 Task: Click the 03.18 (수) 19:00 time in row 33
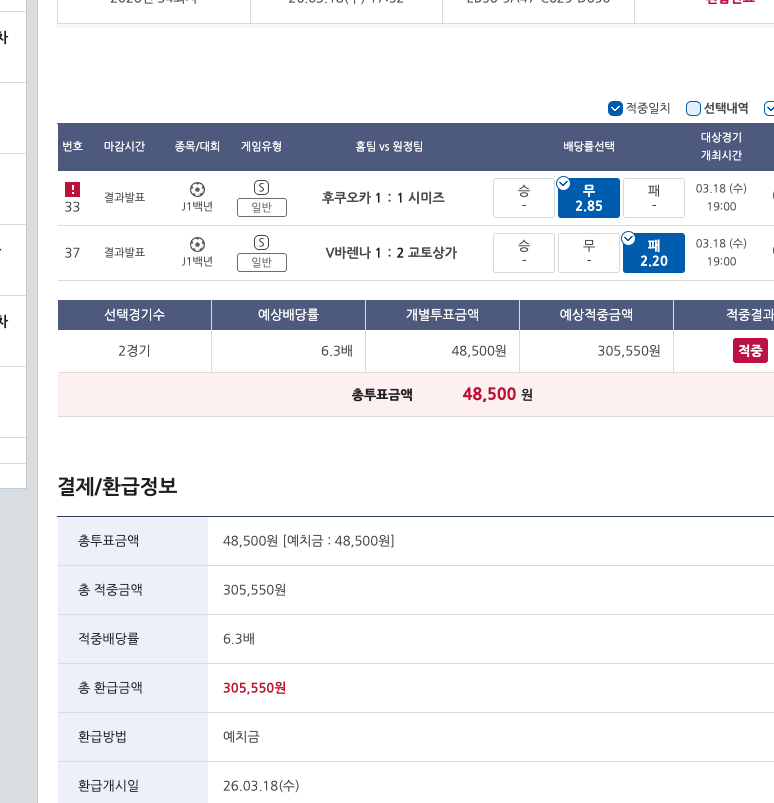[x=721, y=198]
